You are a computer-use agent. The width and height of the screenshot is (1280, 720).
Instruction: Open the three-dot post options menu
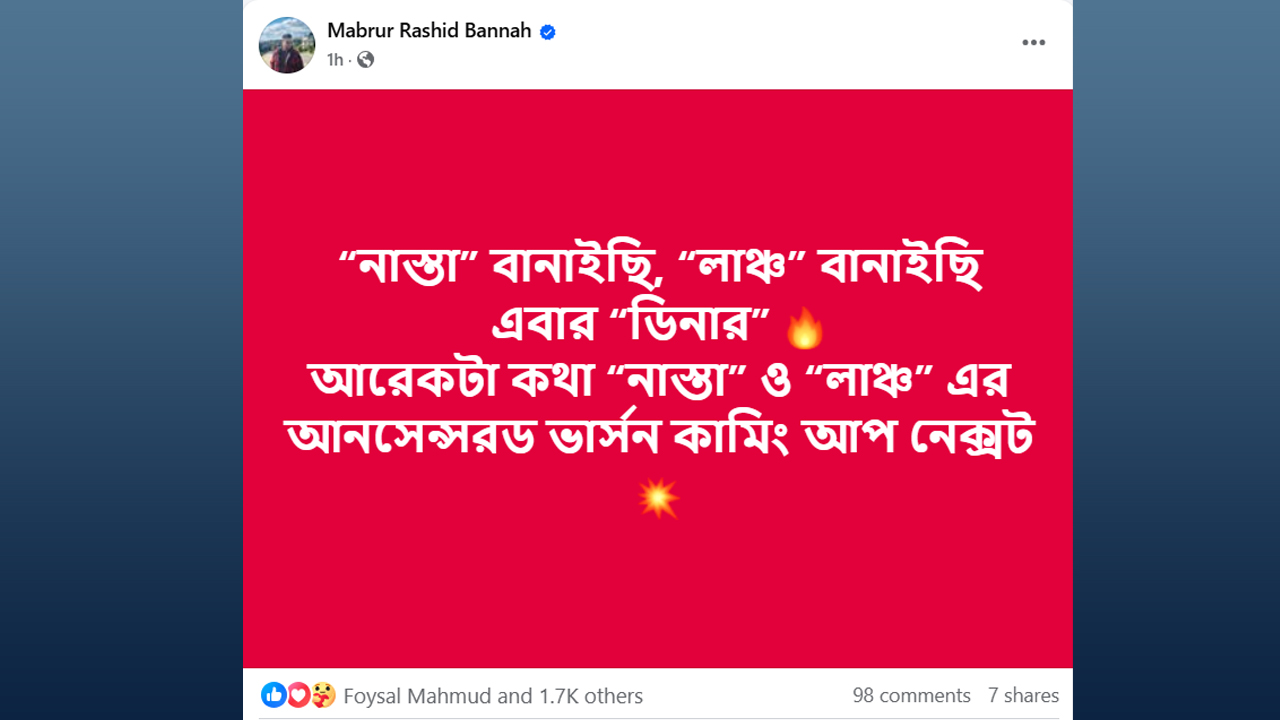1033,42
